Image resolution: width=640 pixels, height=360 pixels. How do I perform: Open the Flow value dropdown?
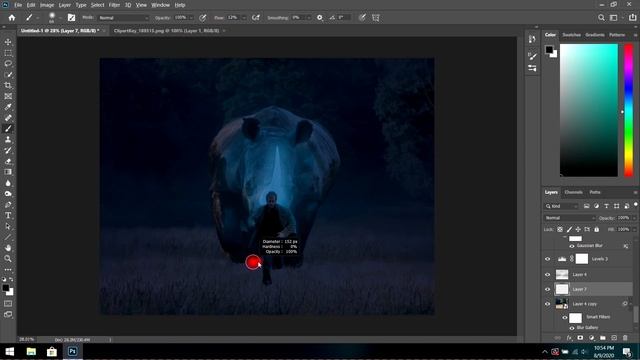244,18
